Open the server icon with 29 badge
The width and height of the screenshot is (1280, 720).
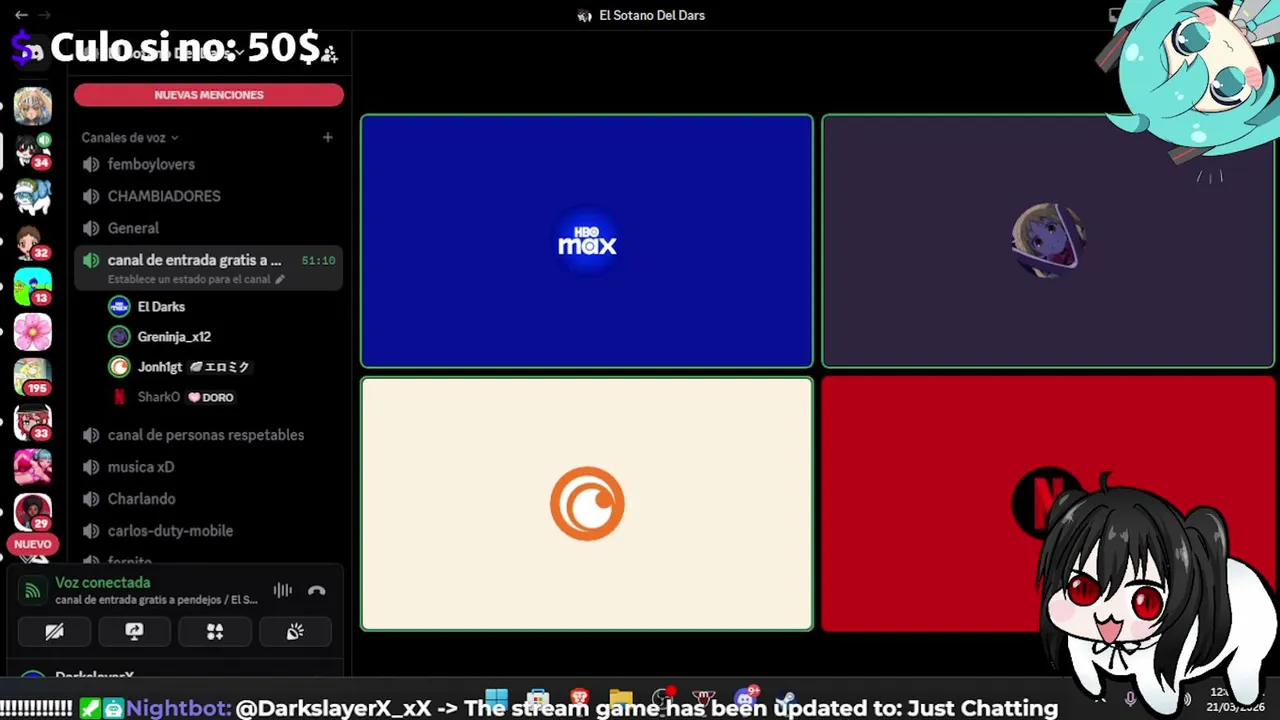(32, 511)
